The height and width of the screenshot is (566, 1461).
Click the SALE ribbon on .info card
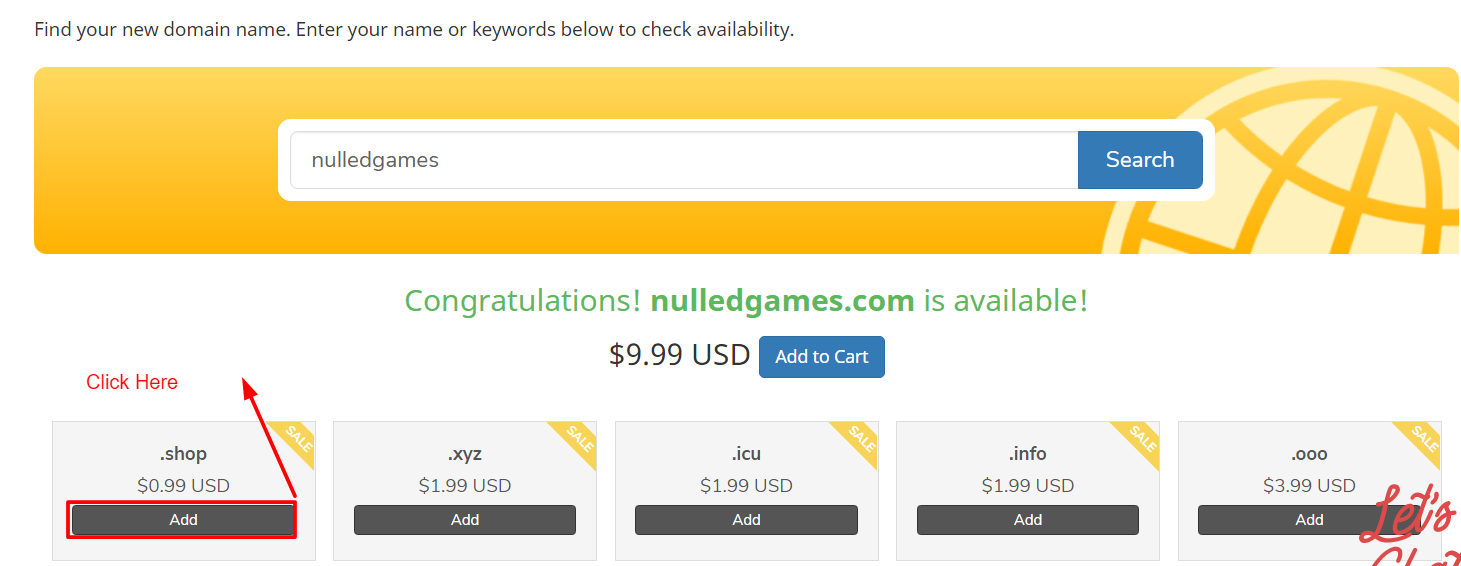point(1142,439)
